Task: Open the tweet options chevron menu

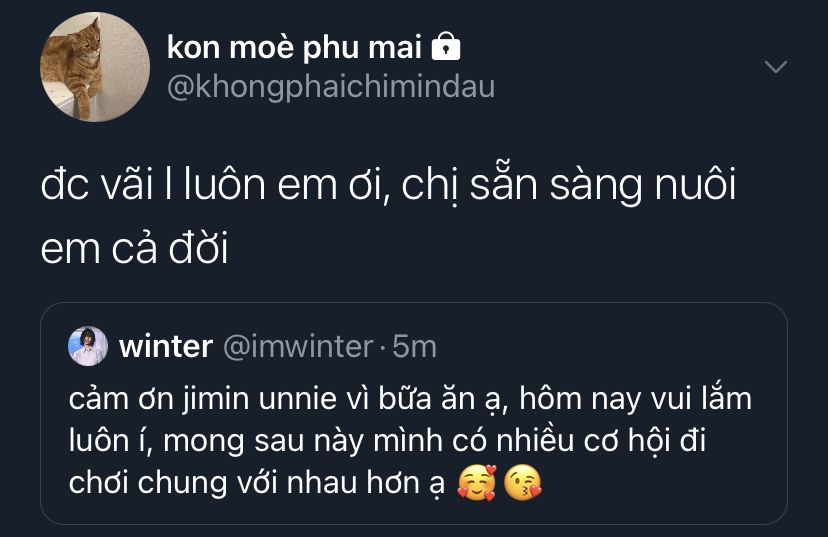Action: (775, 67)
